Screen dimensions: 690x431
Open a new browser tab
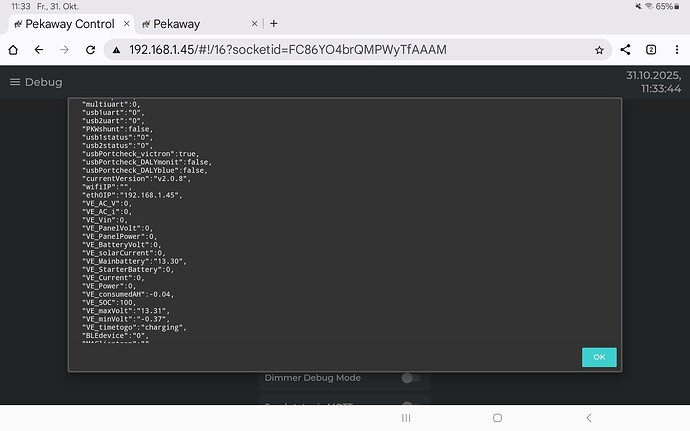[274, 23]
